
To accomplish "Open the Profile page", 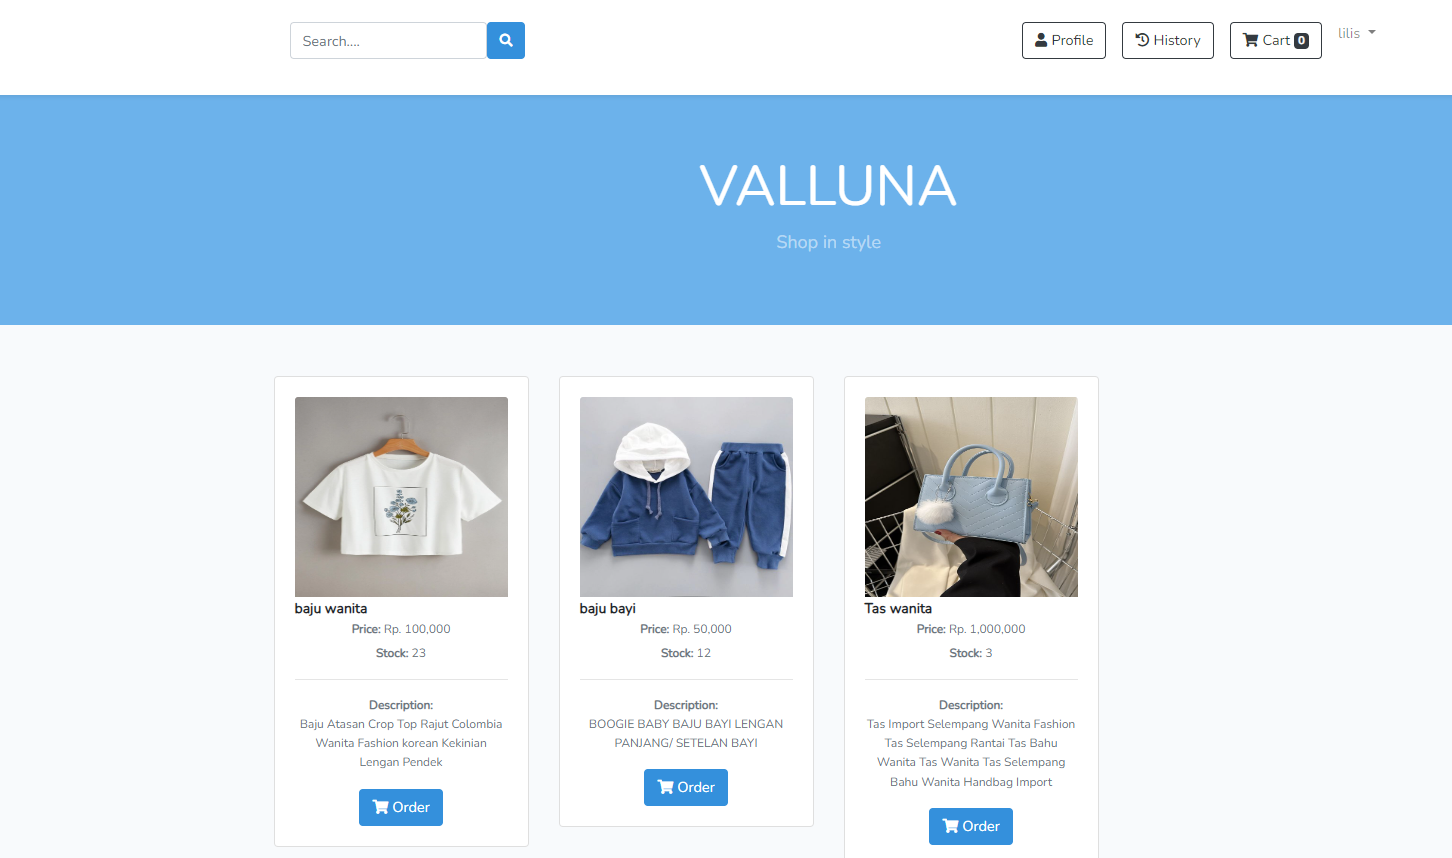I will point(1064,41).
